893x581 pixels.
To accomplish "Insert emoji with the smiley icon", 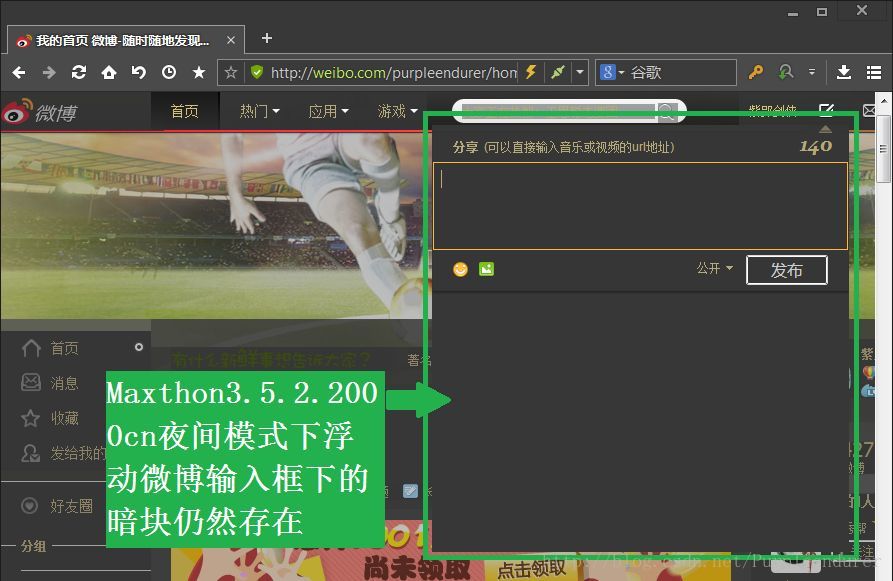I will coord(460,269).
